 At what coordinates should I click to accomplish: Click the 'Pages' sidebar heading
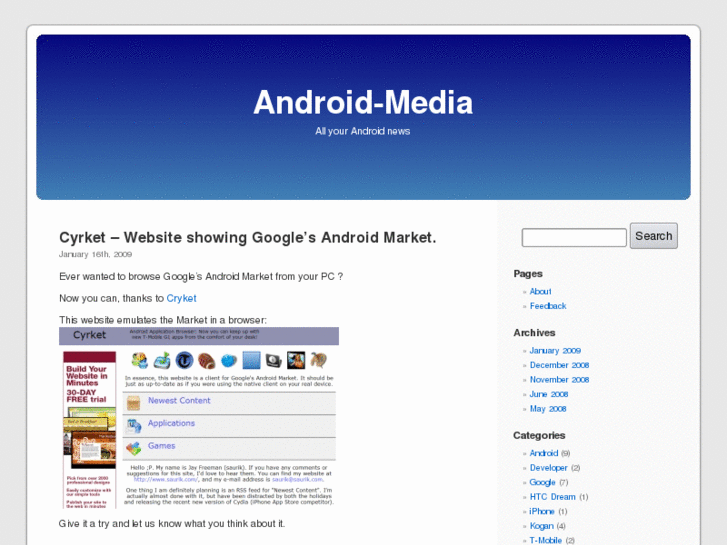528,274
